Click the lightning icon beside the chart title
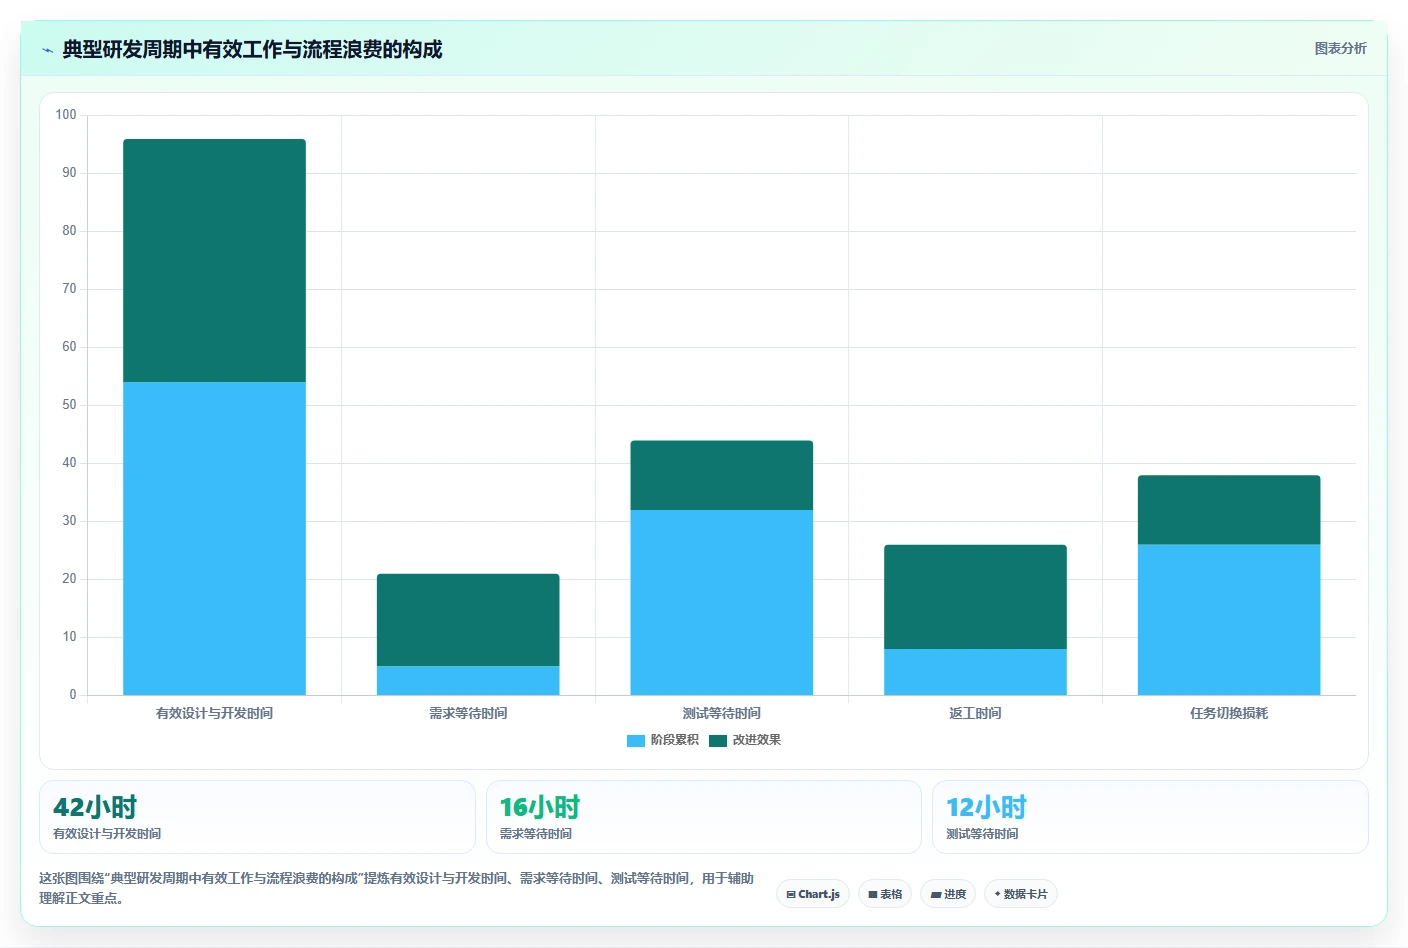The image size is (1408, 948). 47,50
